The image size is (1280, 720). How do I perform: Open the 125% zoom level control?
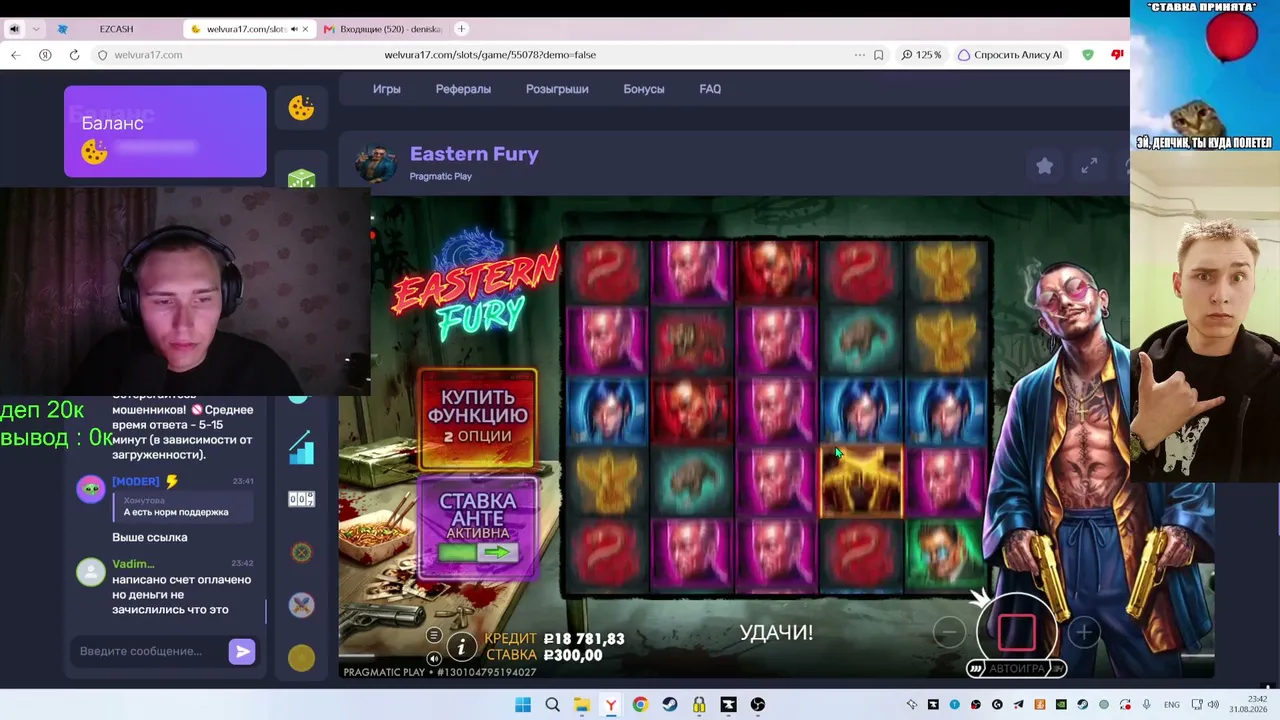pos(921,55)
